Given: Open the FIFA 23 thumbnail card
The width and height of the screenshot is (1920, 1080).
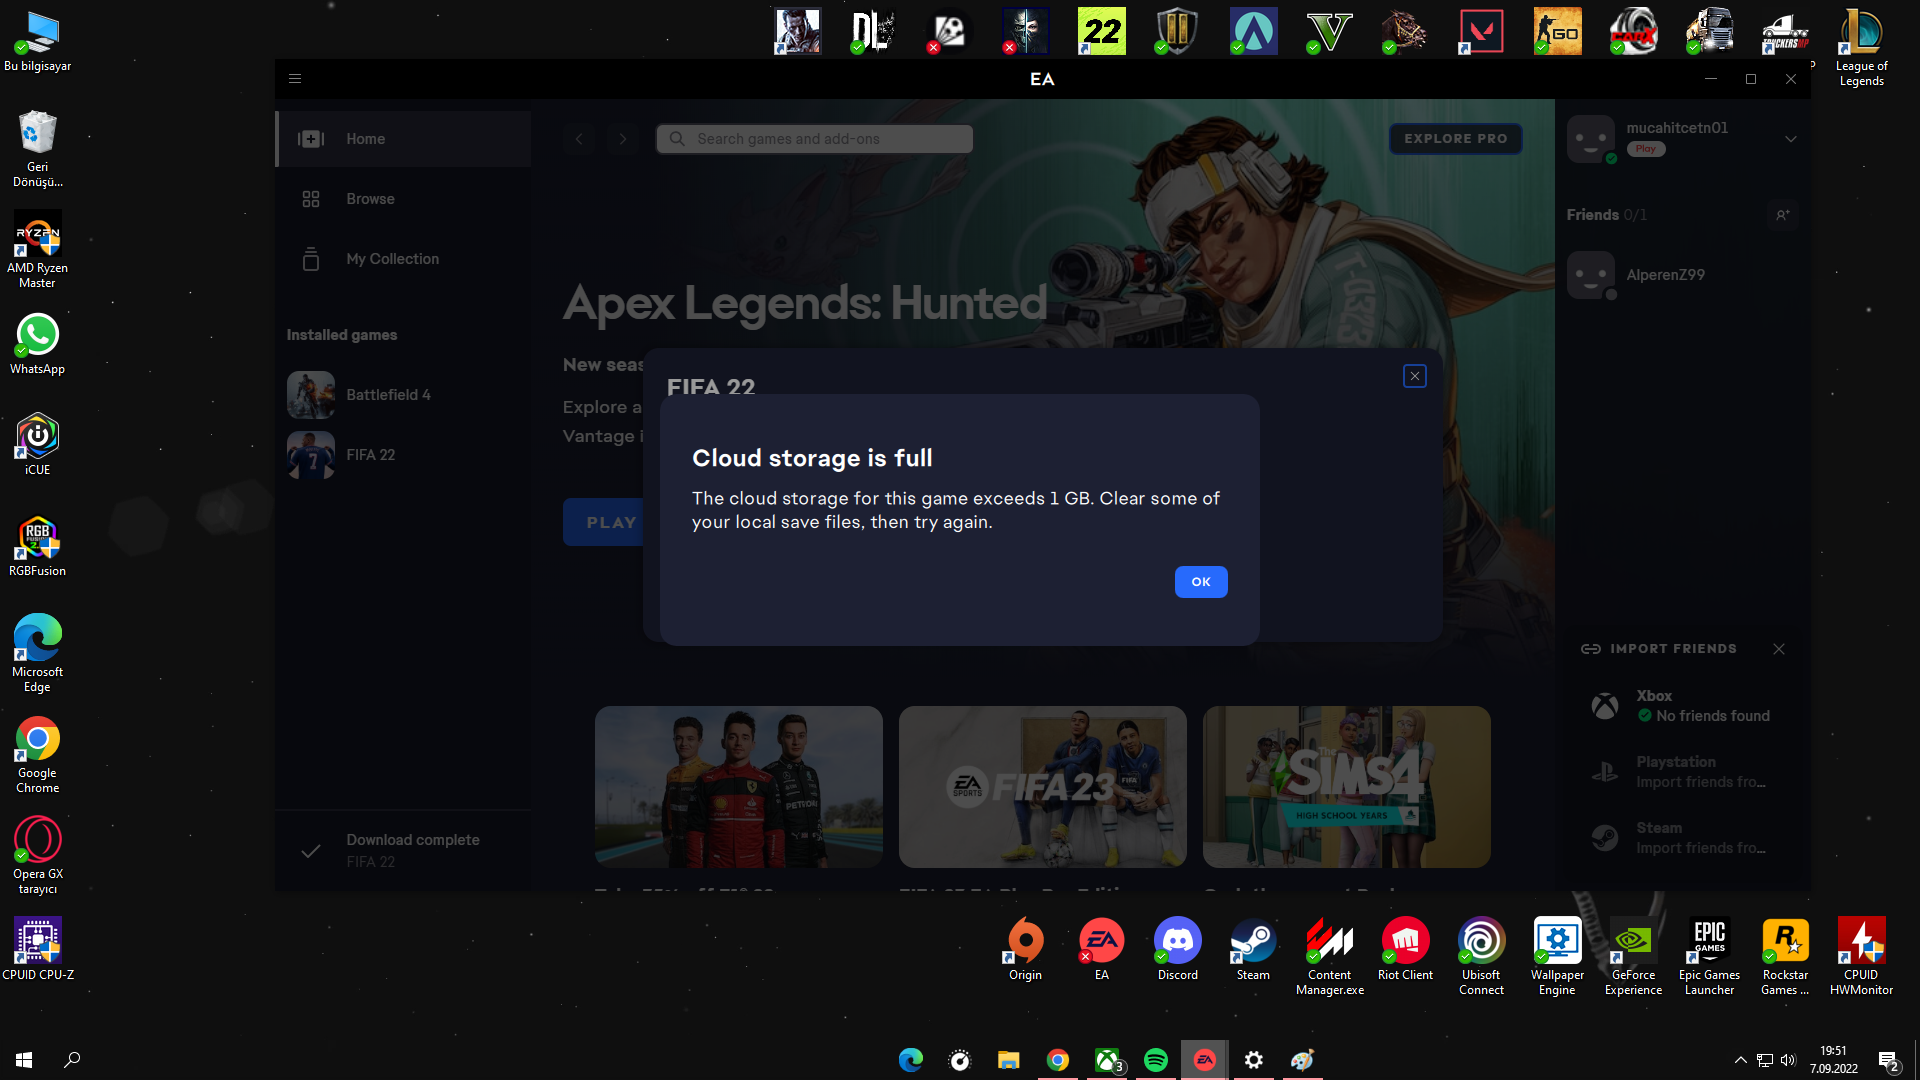Looking at the screenshot, I should (x=1042, y=787).
